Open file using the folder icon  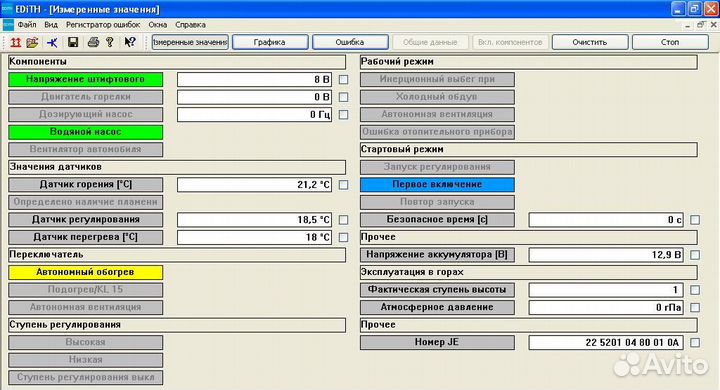(x=33, y=42)
